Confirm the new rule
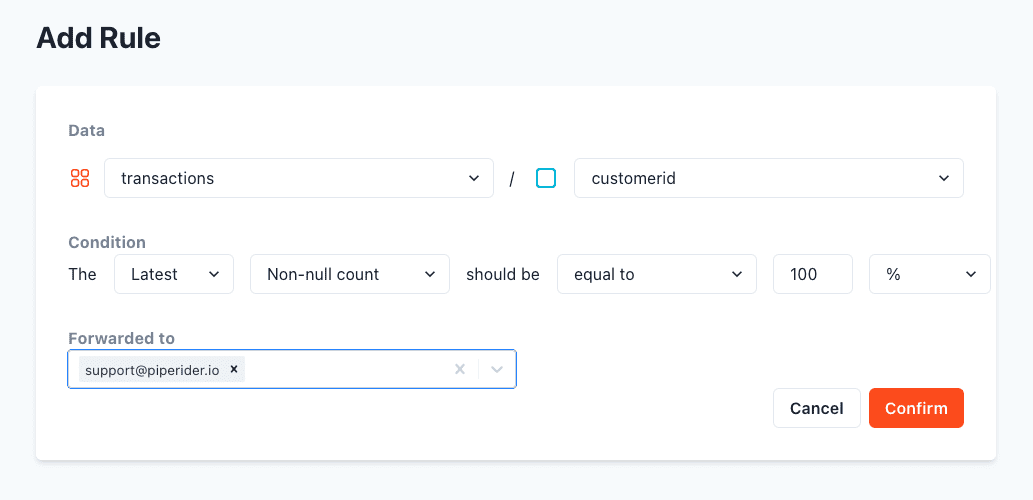This screenshot has width=1033, height=500. click(x=916, y=408)
